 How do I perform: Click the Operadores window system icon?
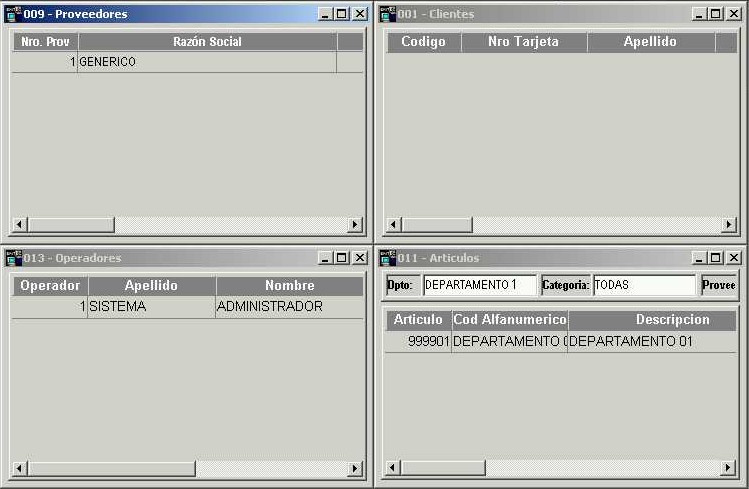click(13, 258)
